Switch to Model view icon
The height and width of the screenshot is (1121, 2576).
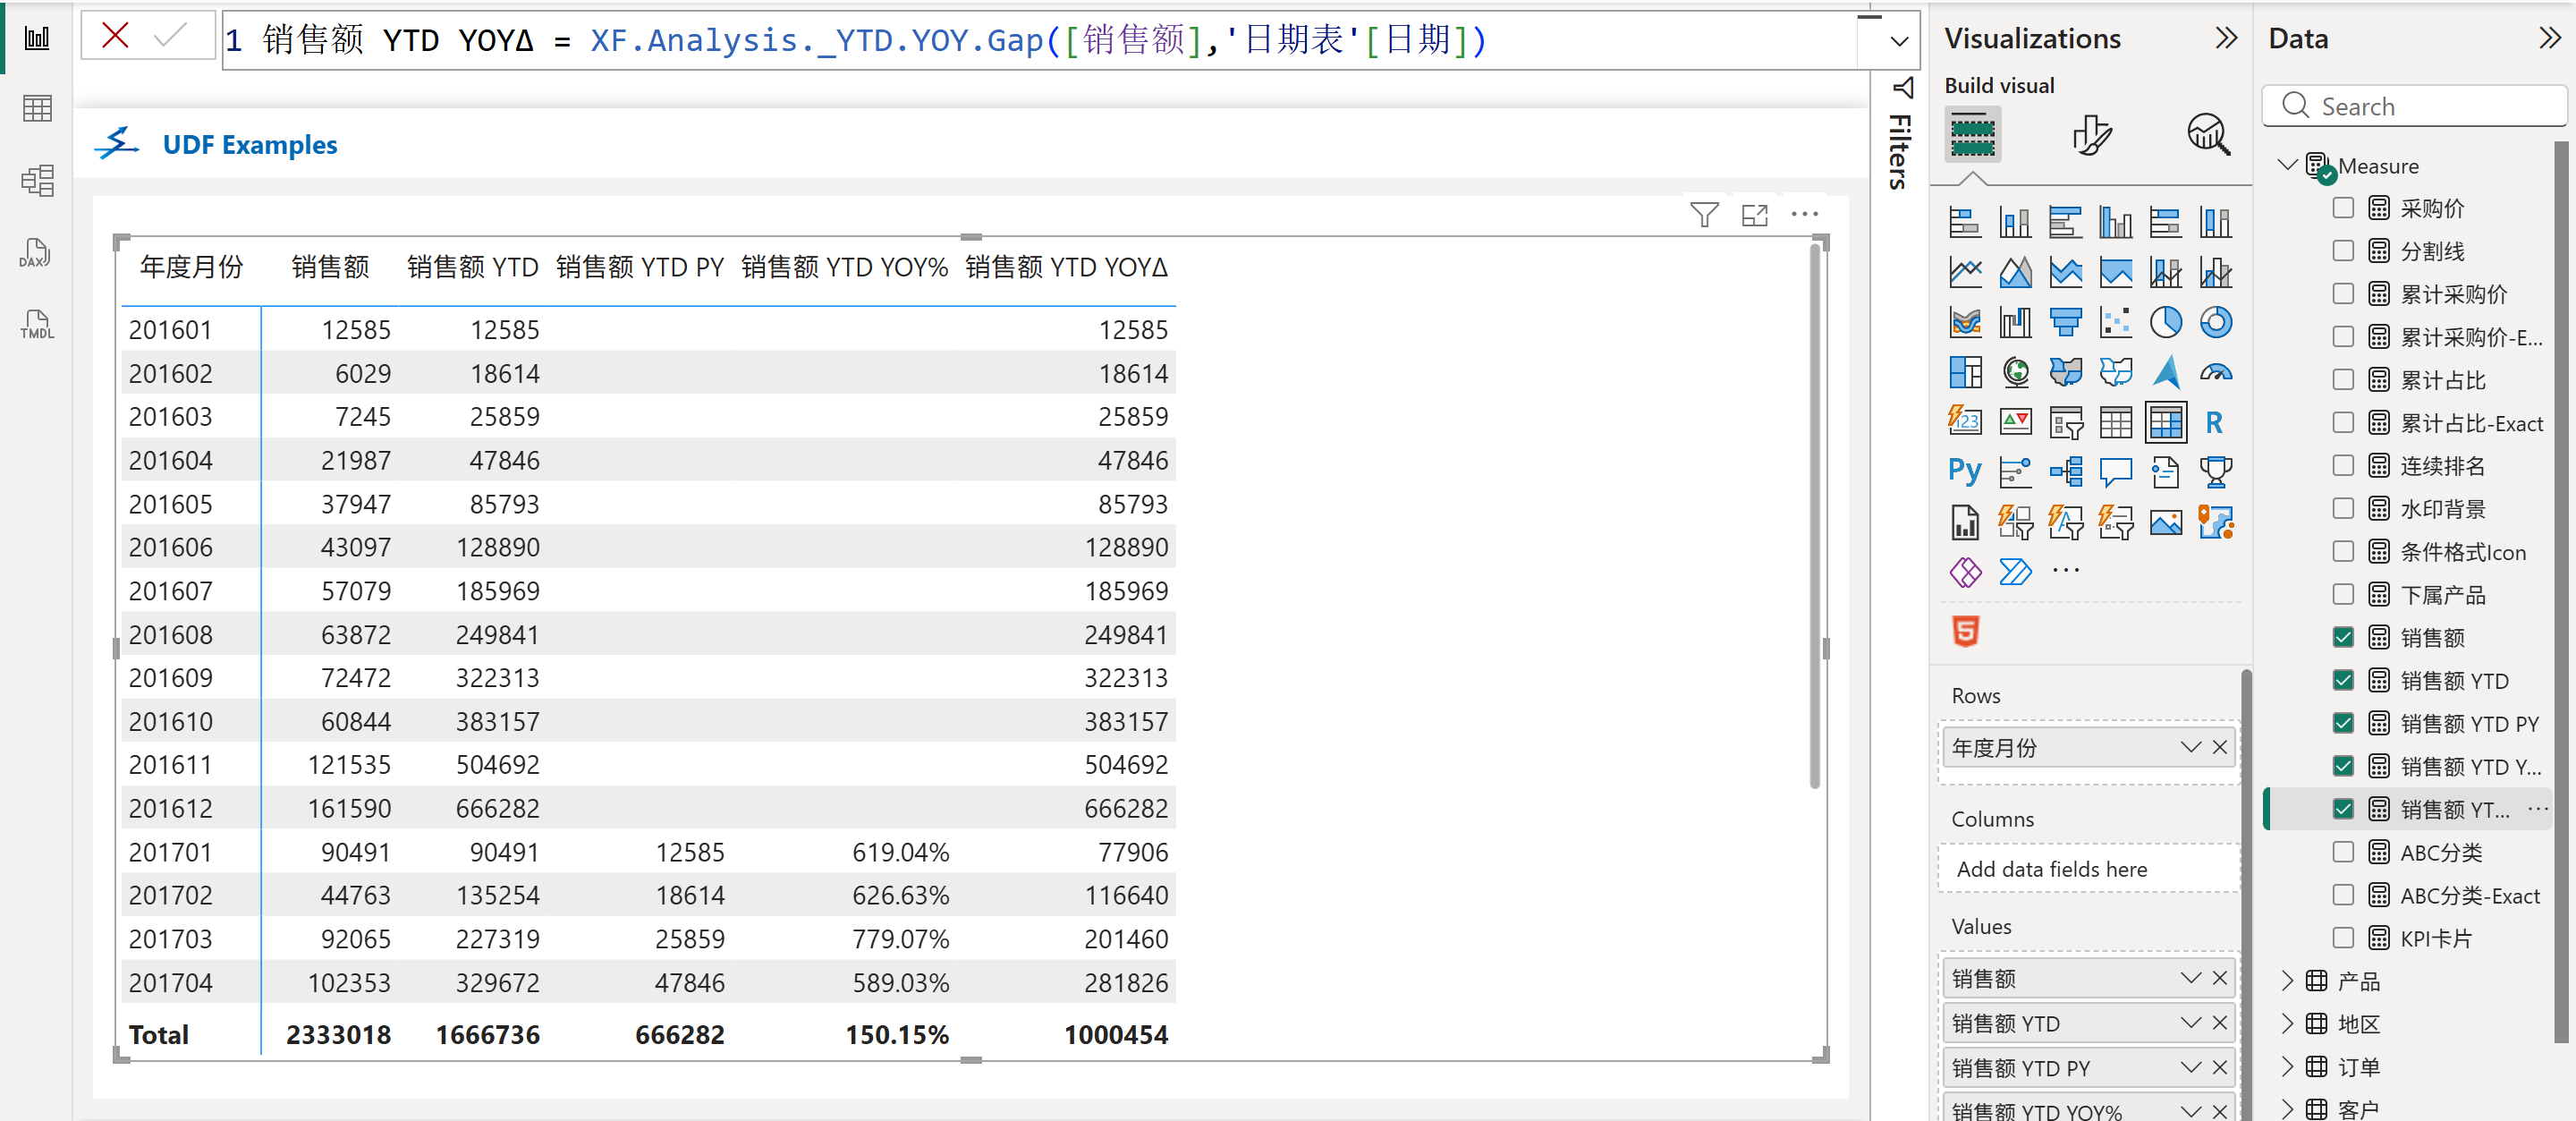pyautogui.click(x=36, y=181)
